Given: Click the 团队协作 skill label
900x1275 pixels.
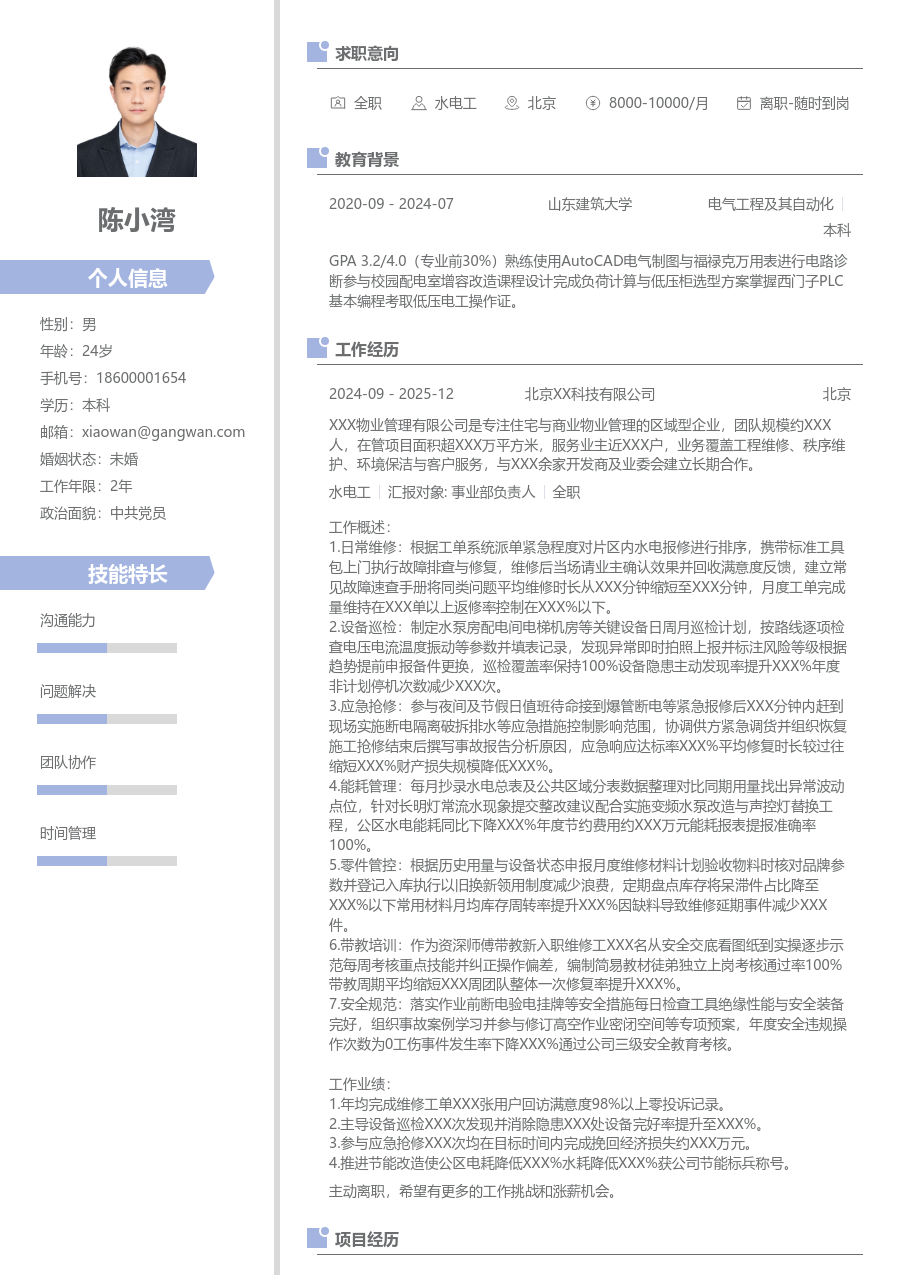Looking at the screenshot, I should pyautogui.click(x=68, y=762).
